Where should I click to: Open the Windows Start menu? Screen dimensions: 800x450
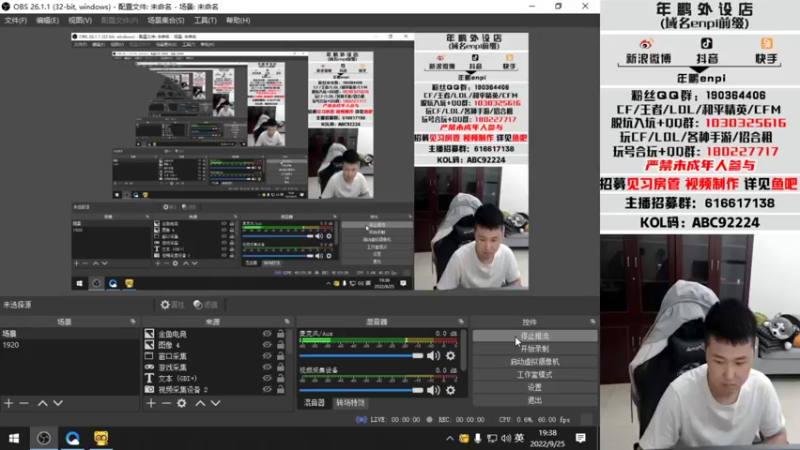(14, 438)
